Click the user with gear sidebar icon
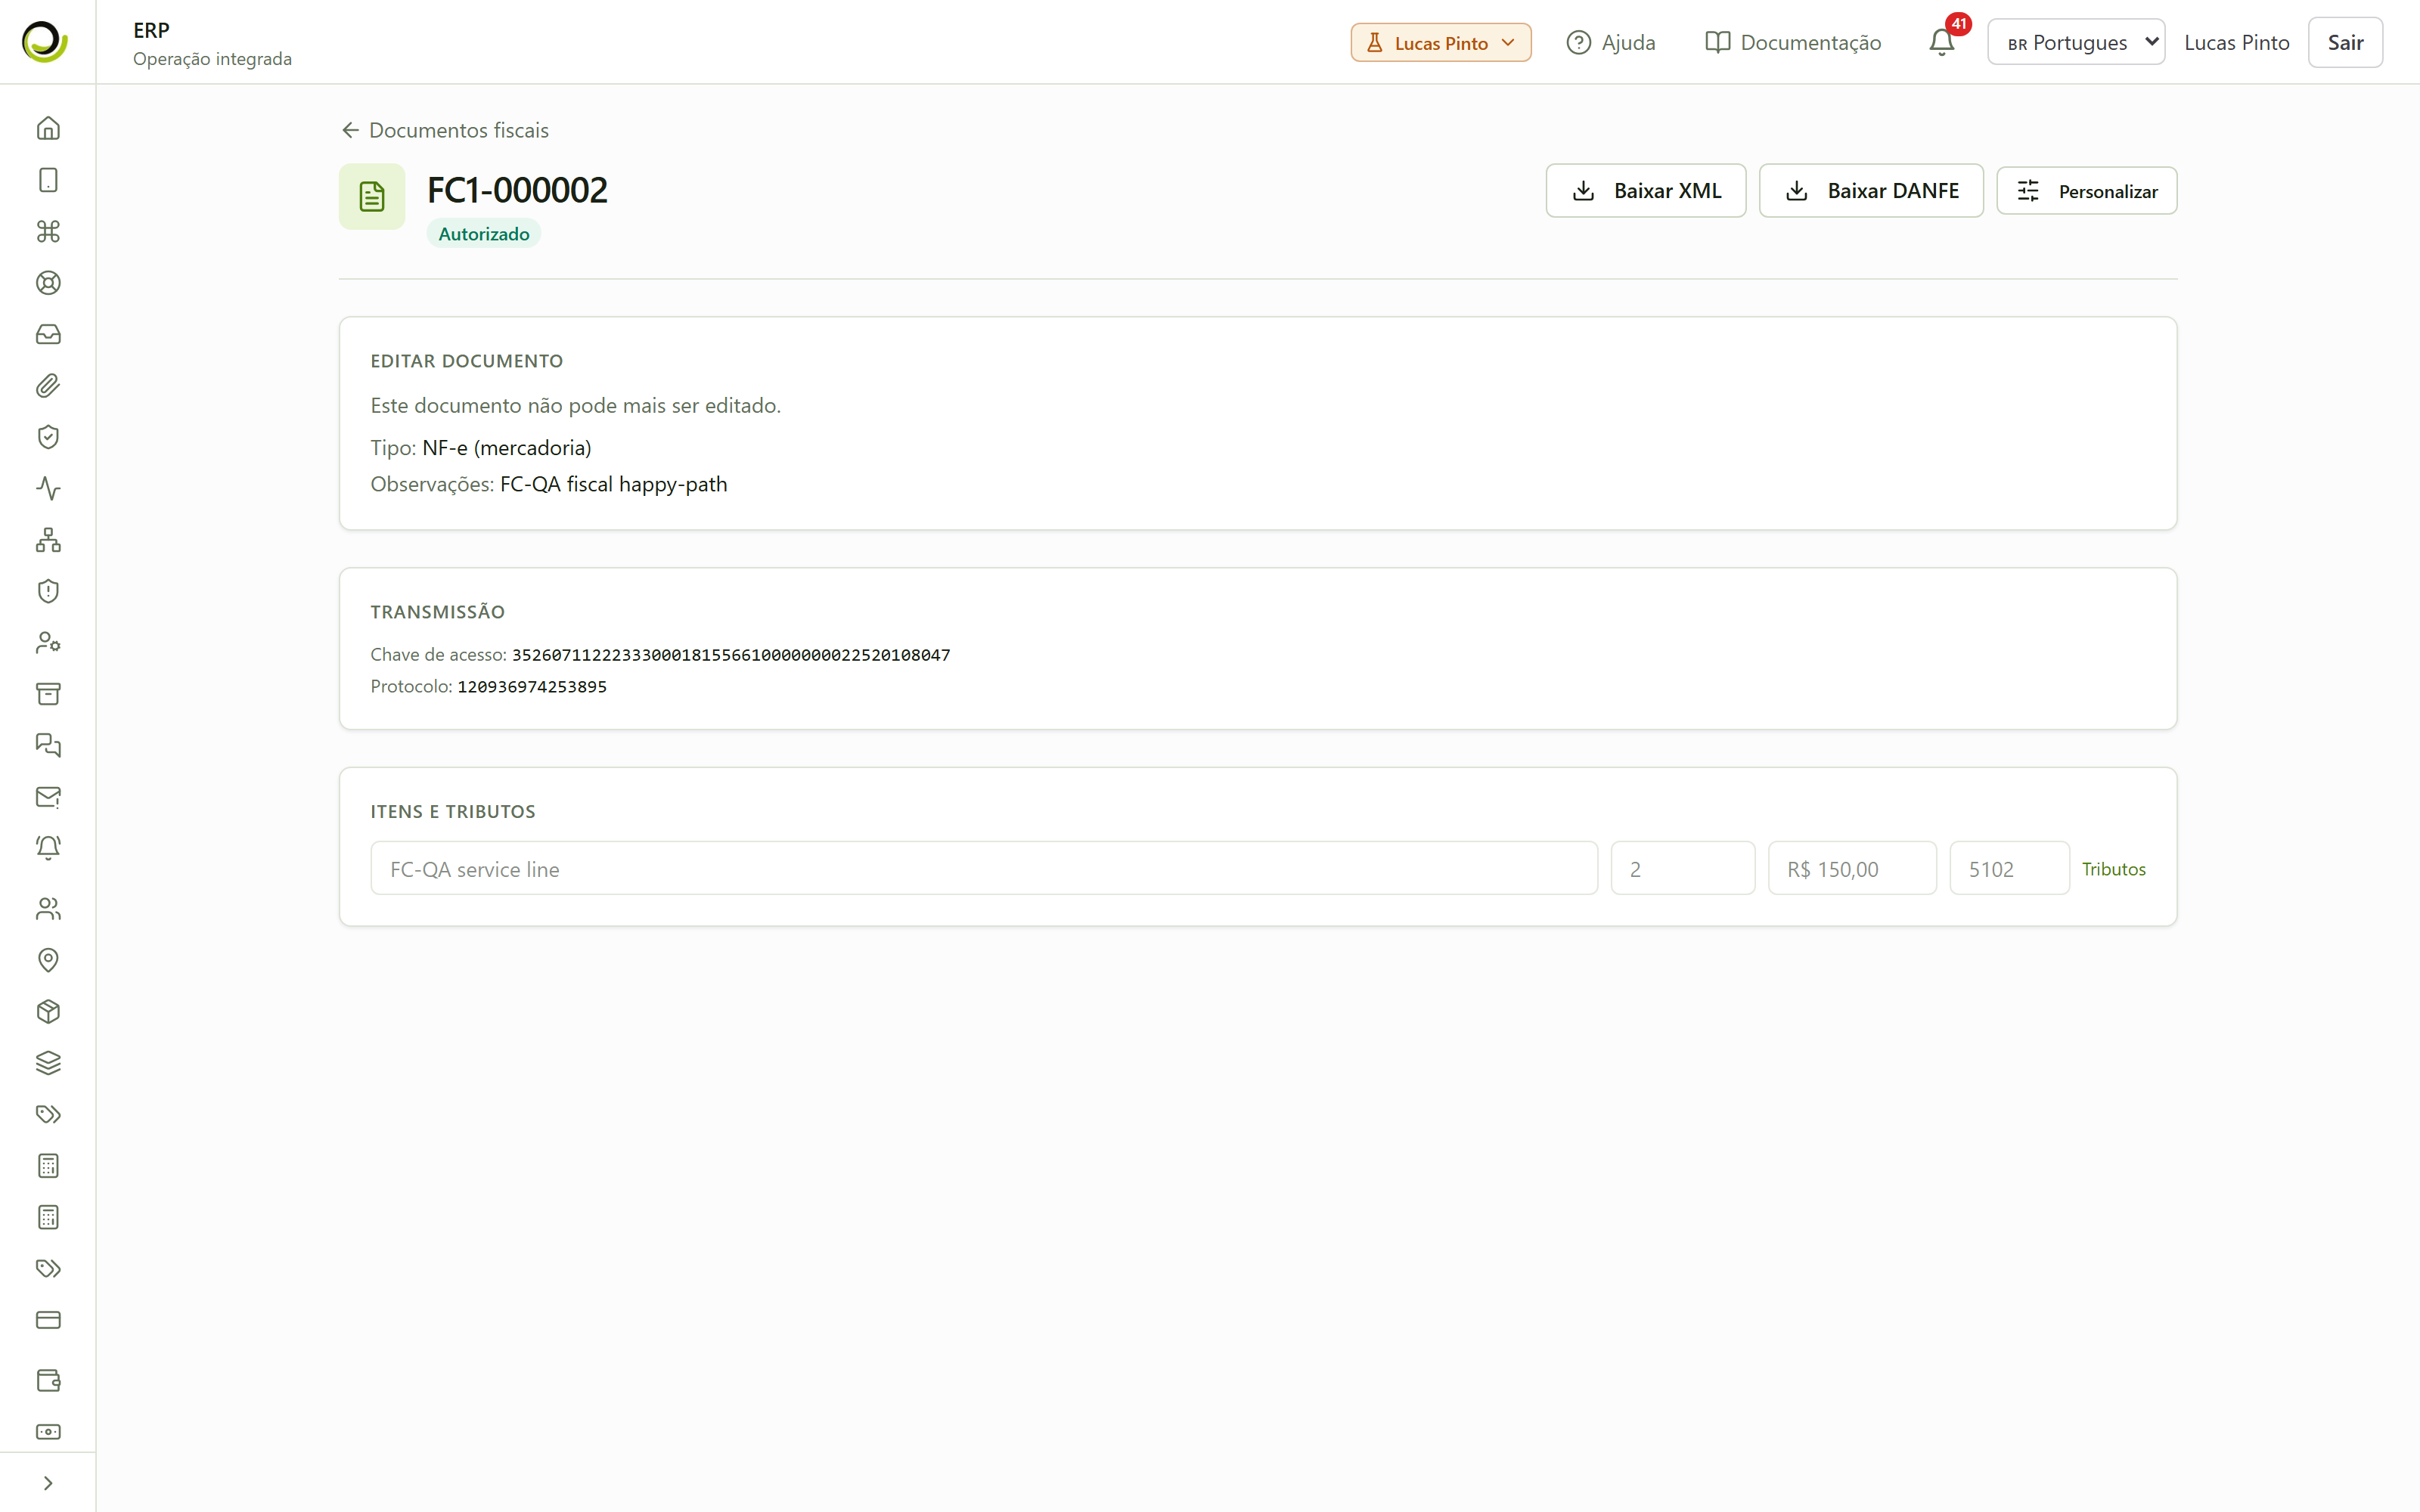2420x1512 pixels. [48, 643]
